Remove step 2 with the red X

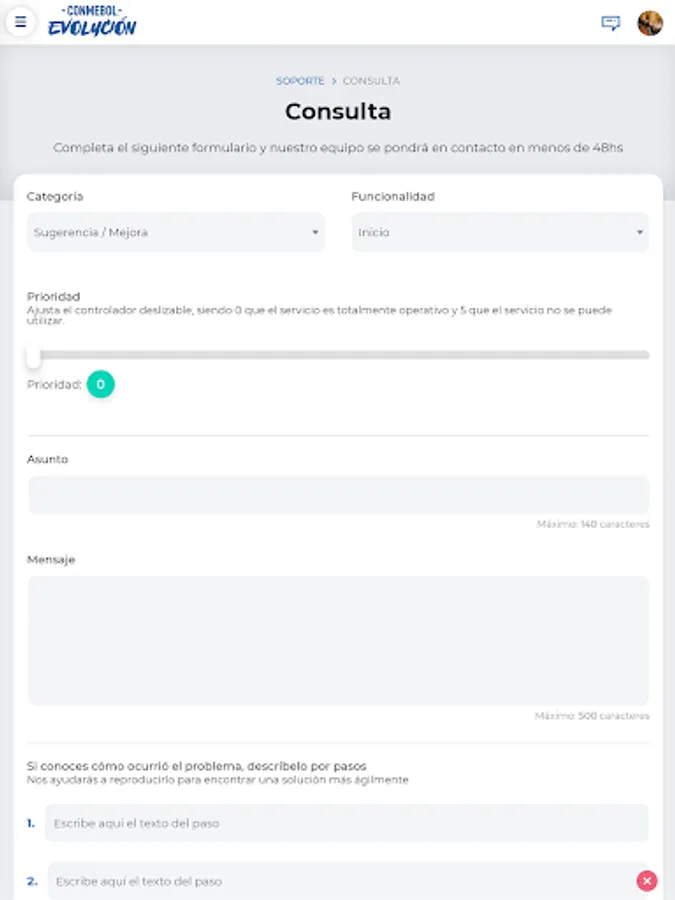pos(647,881)
